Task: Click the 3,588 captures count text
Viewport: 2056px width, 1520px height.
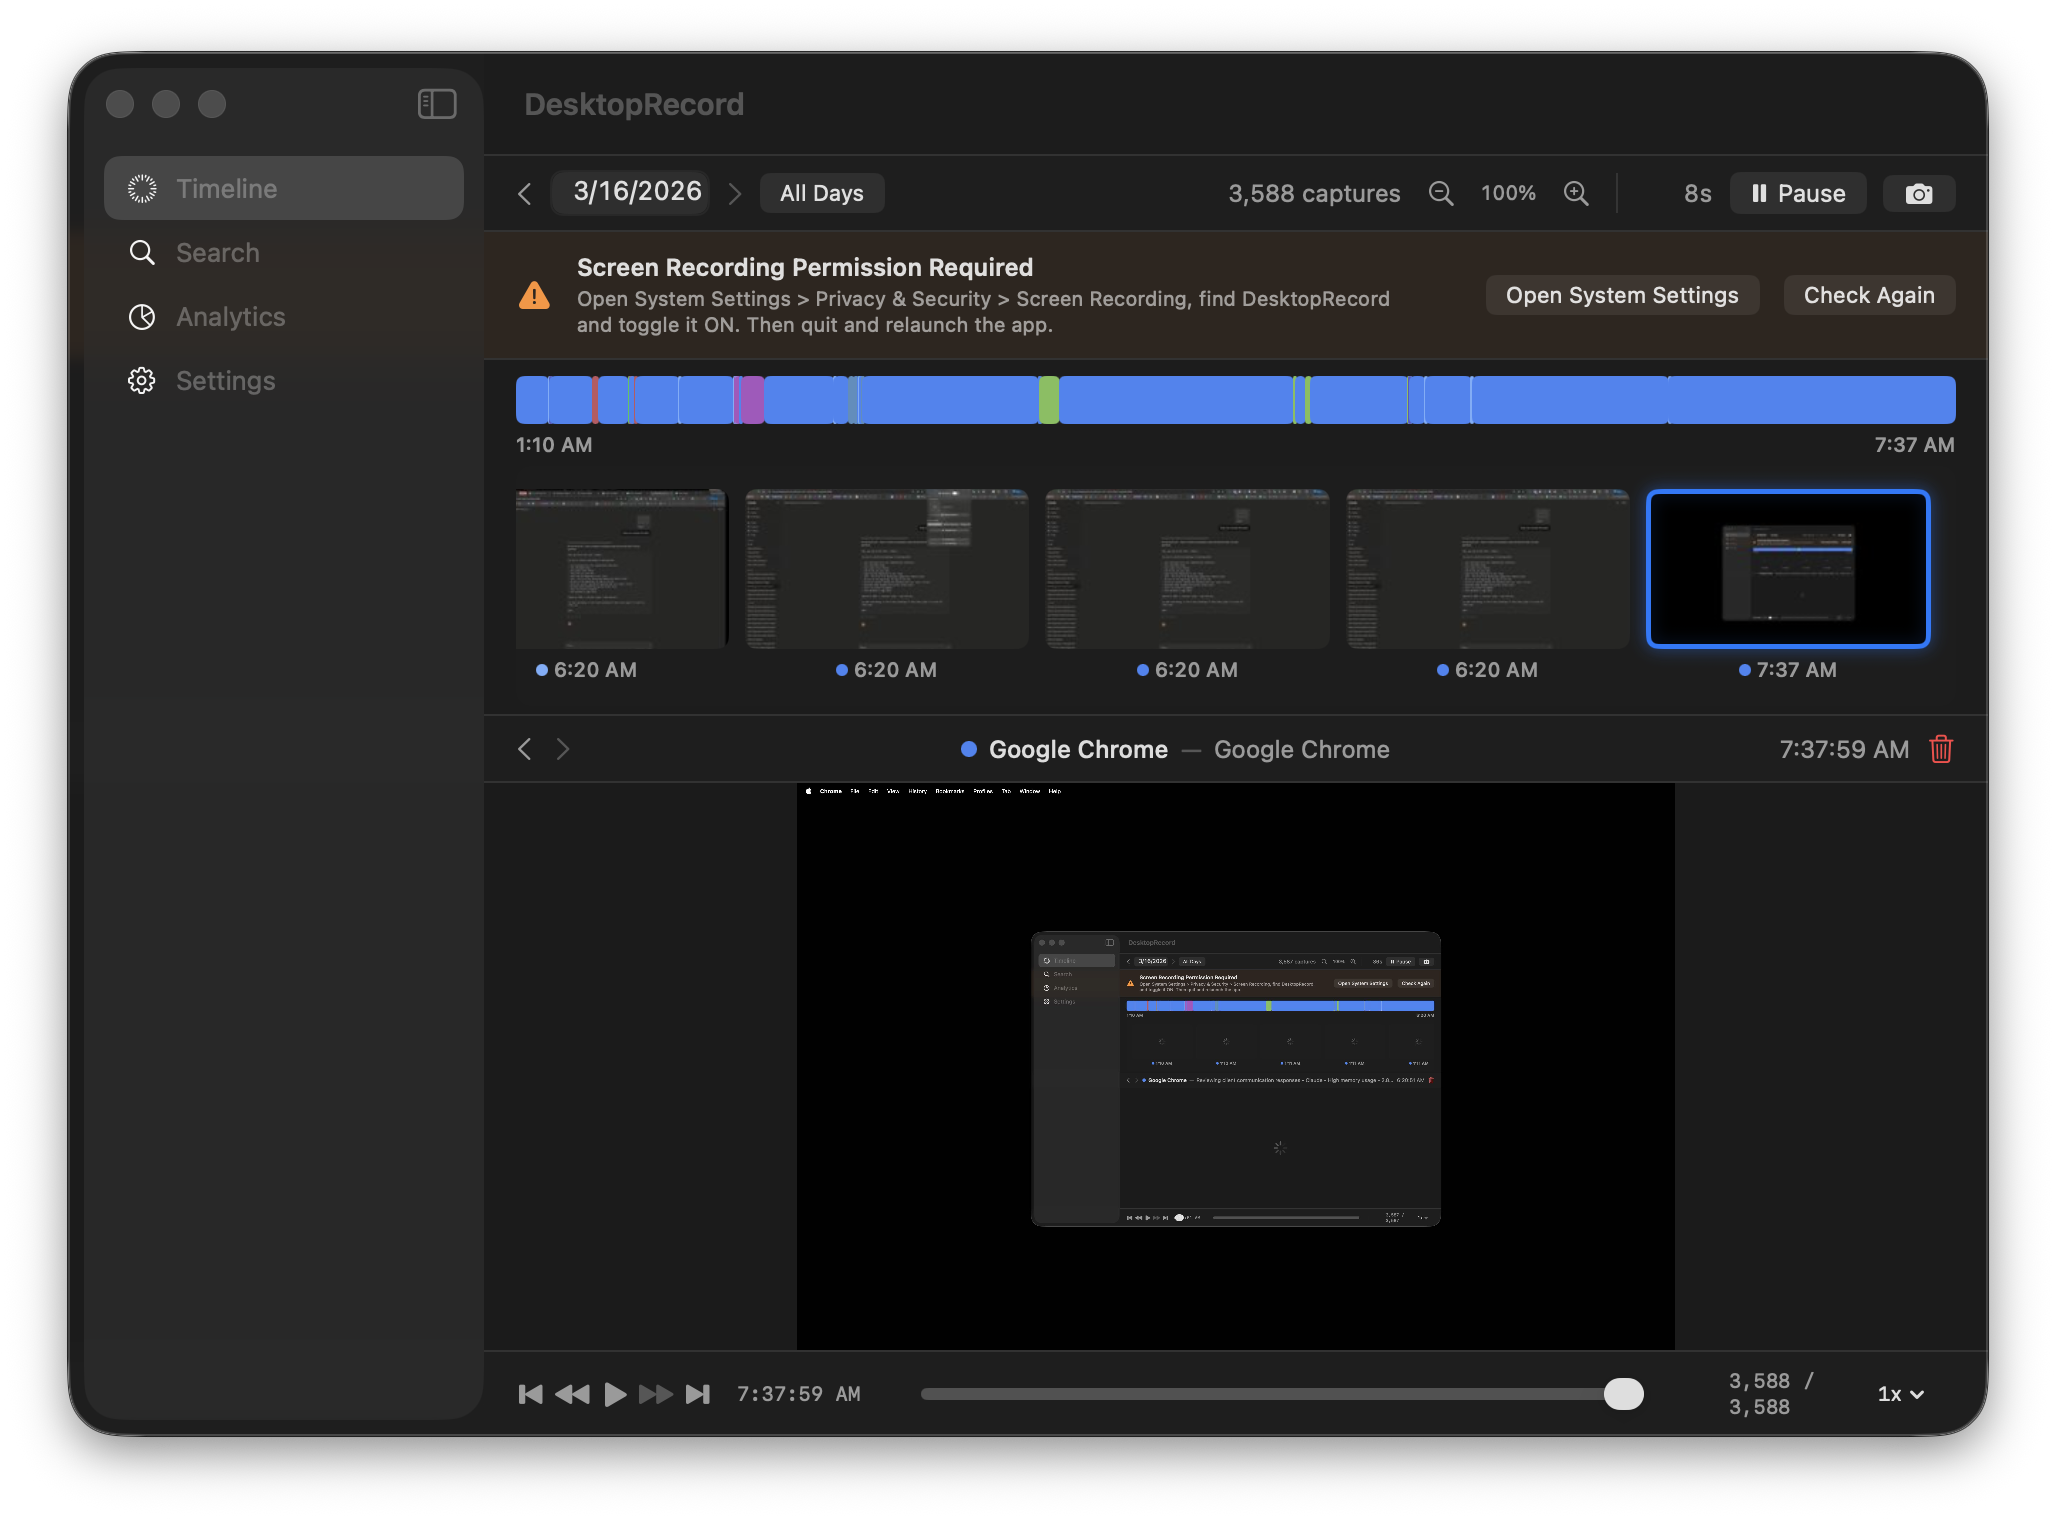Action: coord(1314,193)
